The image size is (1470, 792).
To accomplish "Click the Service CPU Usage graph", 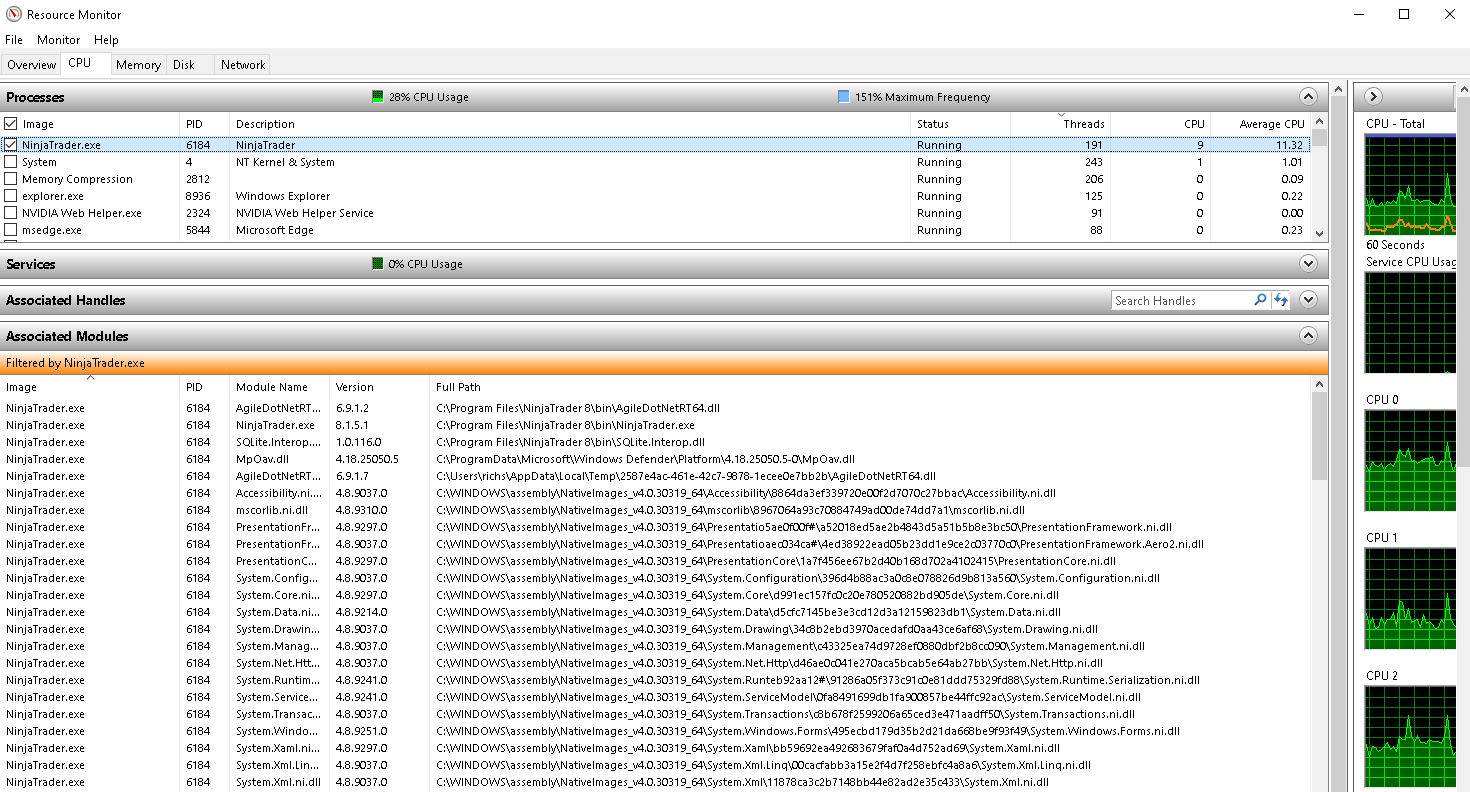I will 1411,322.
